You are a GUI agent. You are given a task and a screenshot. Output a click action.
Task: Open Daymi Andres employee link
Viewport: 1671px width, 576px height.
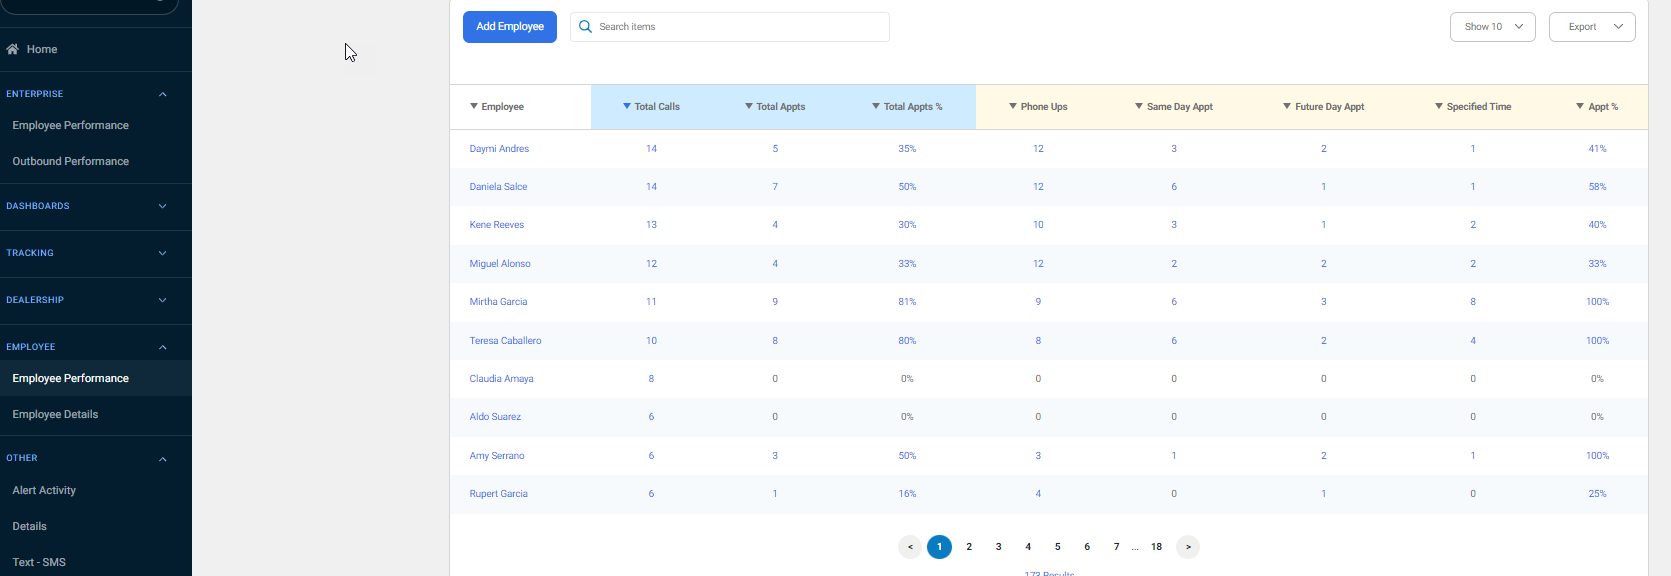(x=499, y=149)
